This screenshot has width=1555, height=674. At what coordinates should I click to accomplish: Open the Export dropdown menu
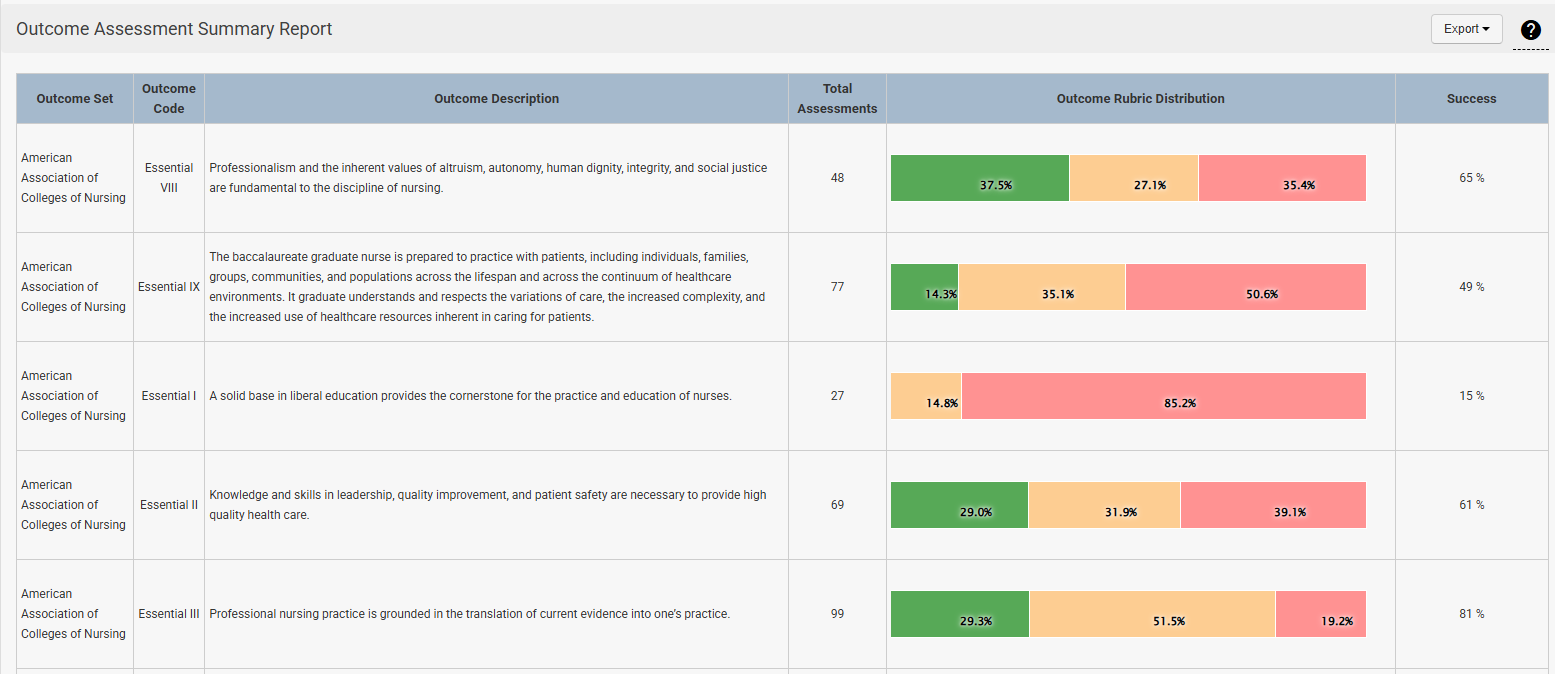coord(1466,29)
